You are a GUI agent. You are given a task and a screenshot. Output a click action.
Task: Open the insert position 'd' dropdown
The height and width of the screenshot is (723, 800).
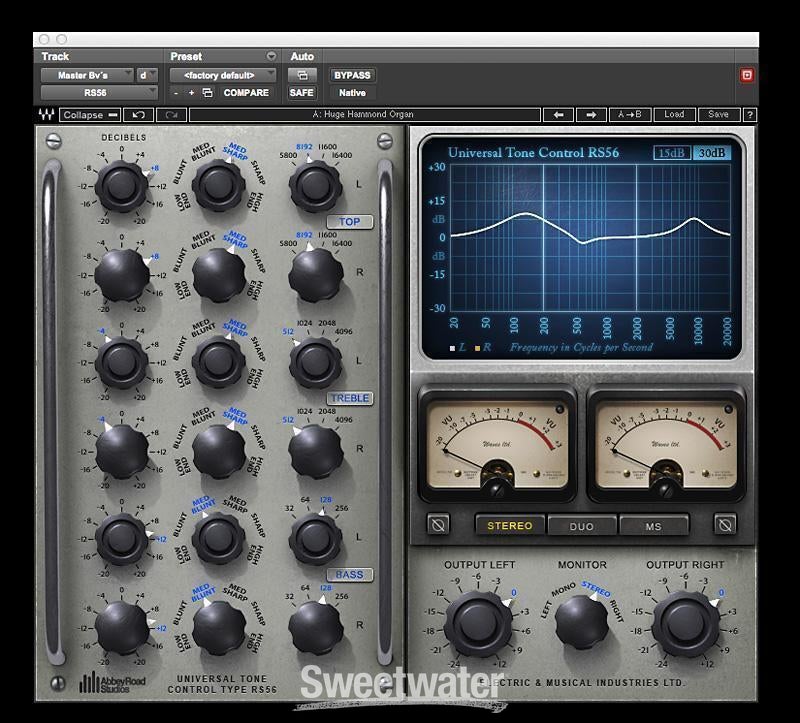tap(146, 75)
